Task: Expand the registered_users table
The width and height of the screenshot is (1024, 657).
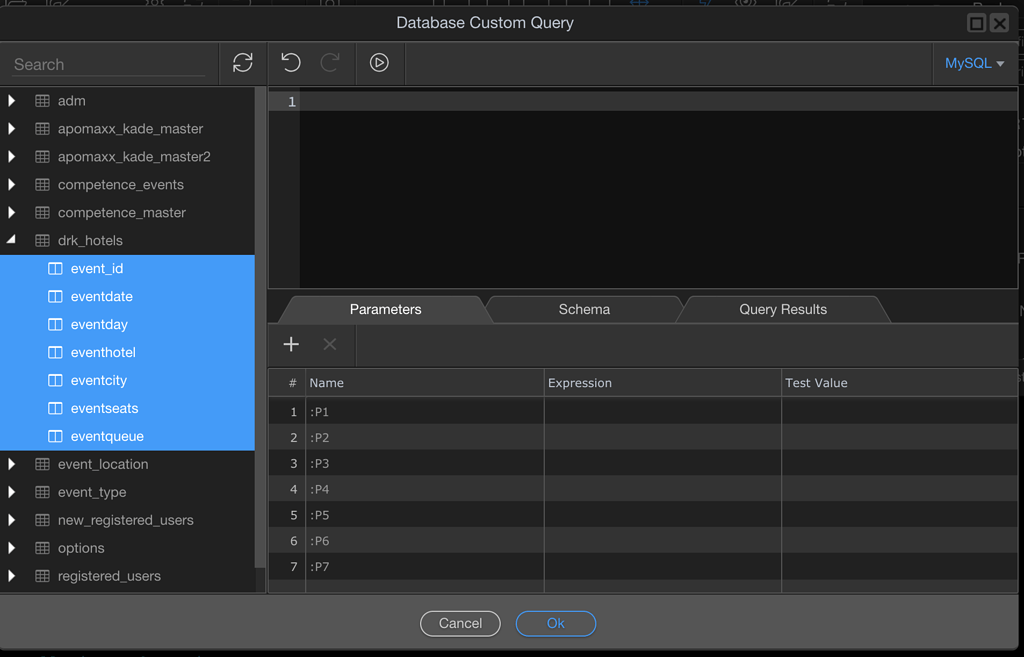Action: point(11,576)
